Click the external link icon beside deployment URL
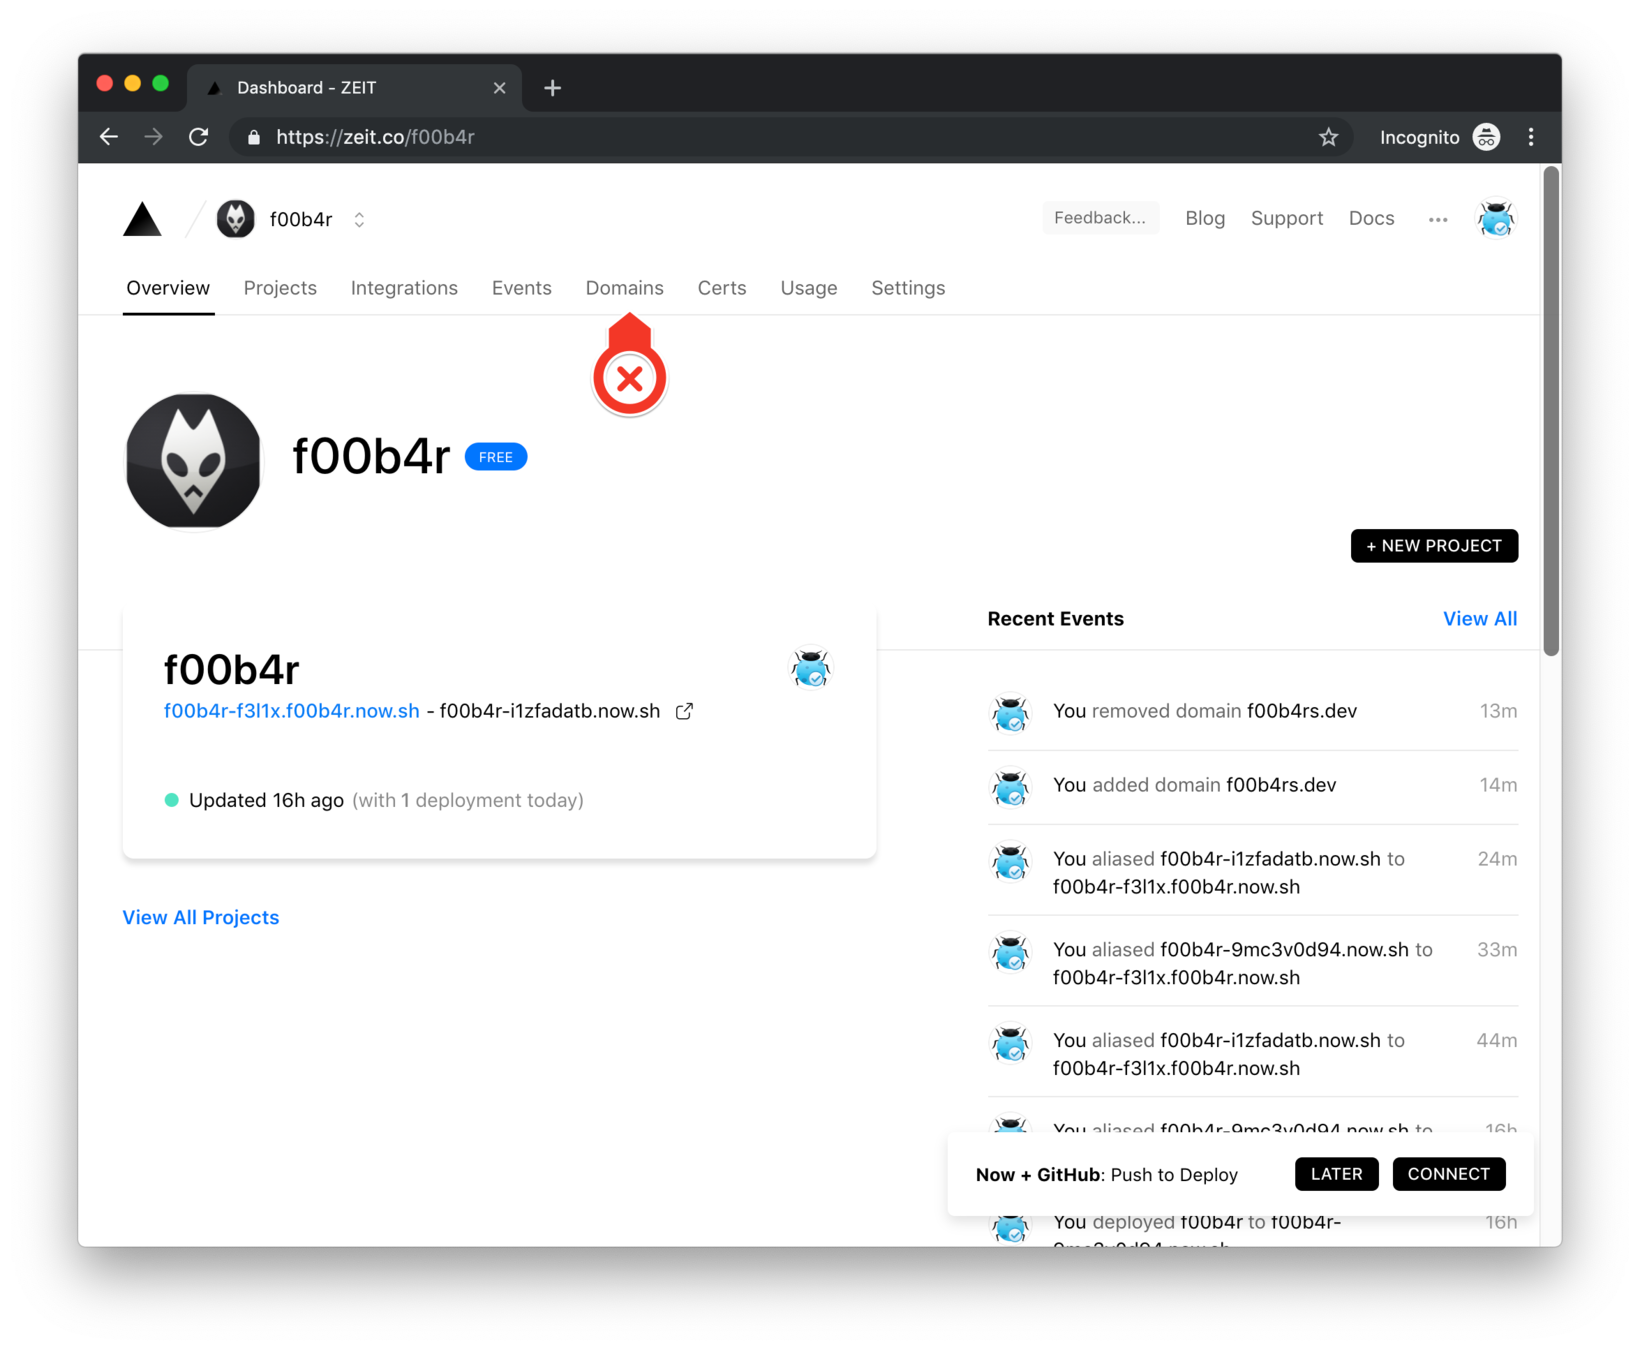The image size is (1640, 1350). 684,711
